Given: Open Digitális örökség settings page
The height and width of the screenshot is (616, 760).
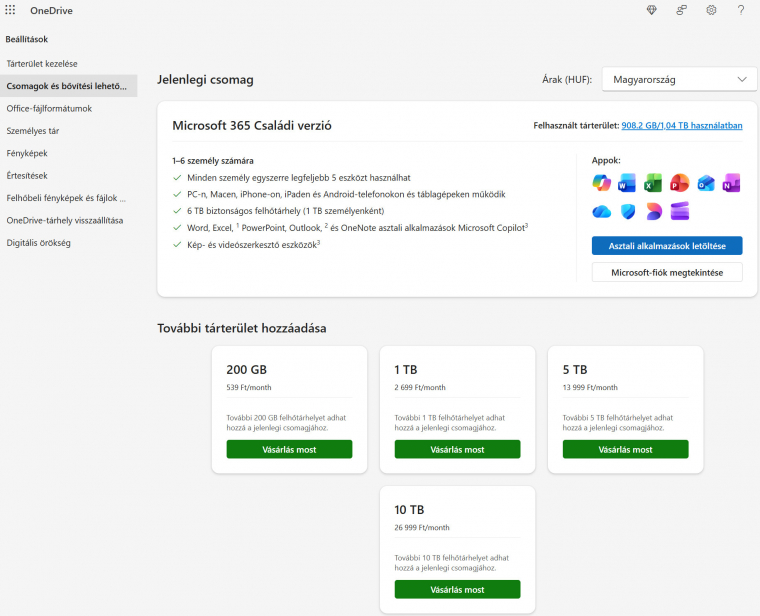Looking at the screenshot, I should click(38, 242).
